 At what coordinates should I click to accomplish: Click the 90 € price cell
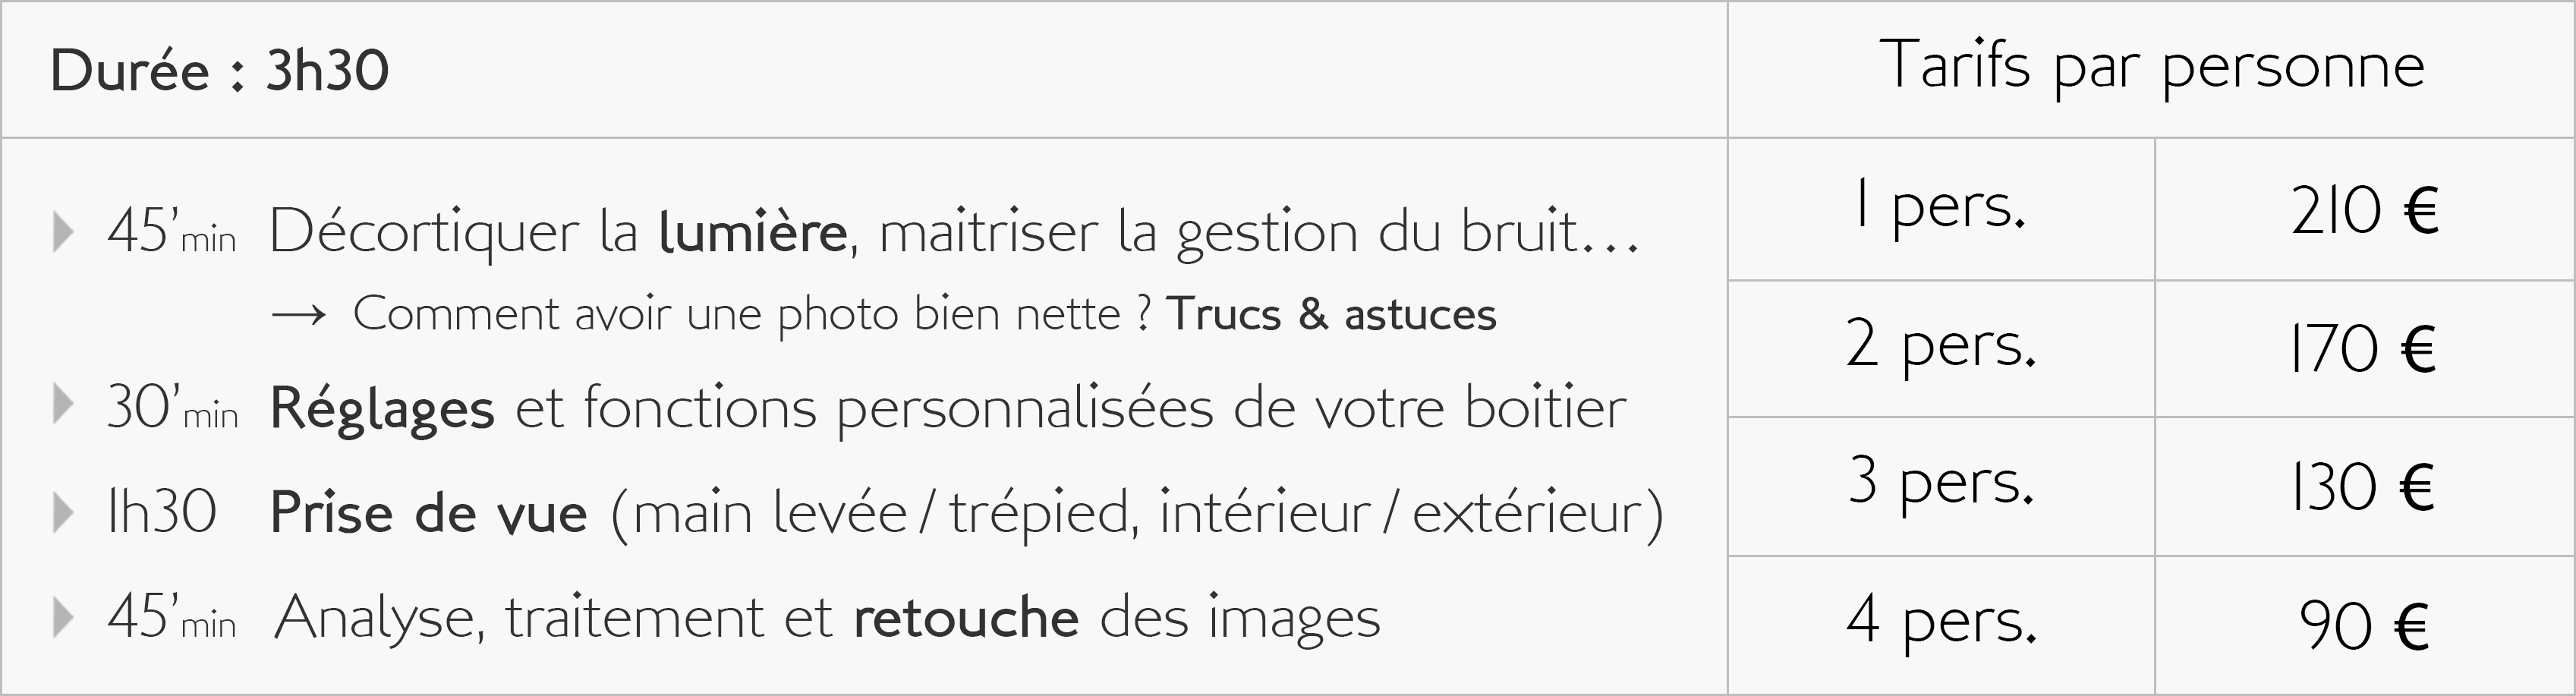[2364, 626]
